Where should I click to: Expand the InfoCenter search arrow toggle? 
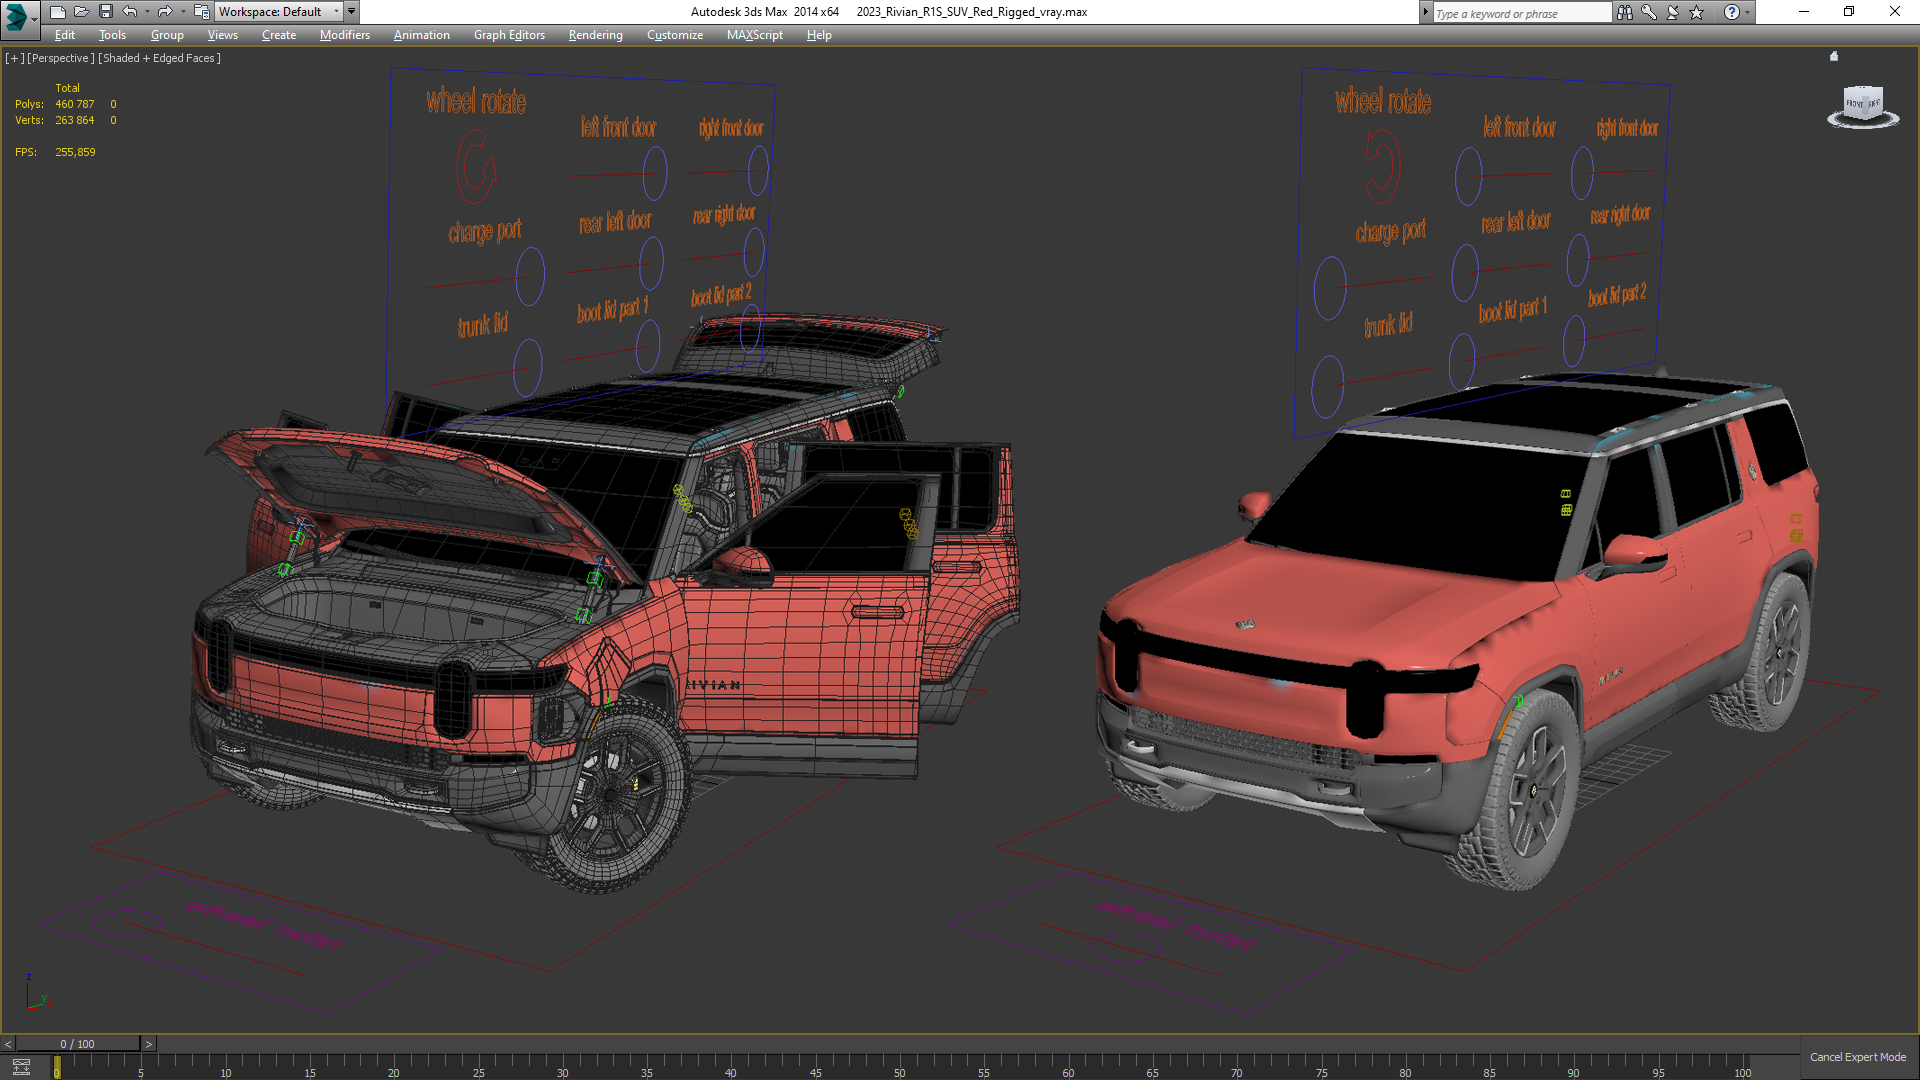(x=1425, y=12)
